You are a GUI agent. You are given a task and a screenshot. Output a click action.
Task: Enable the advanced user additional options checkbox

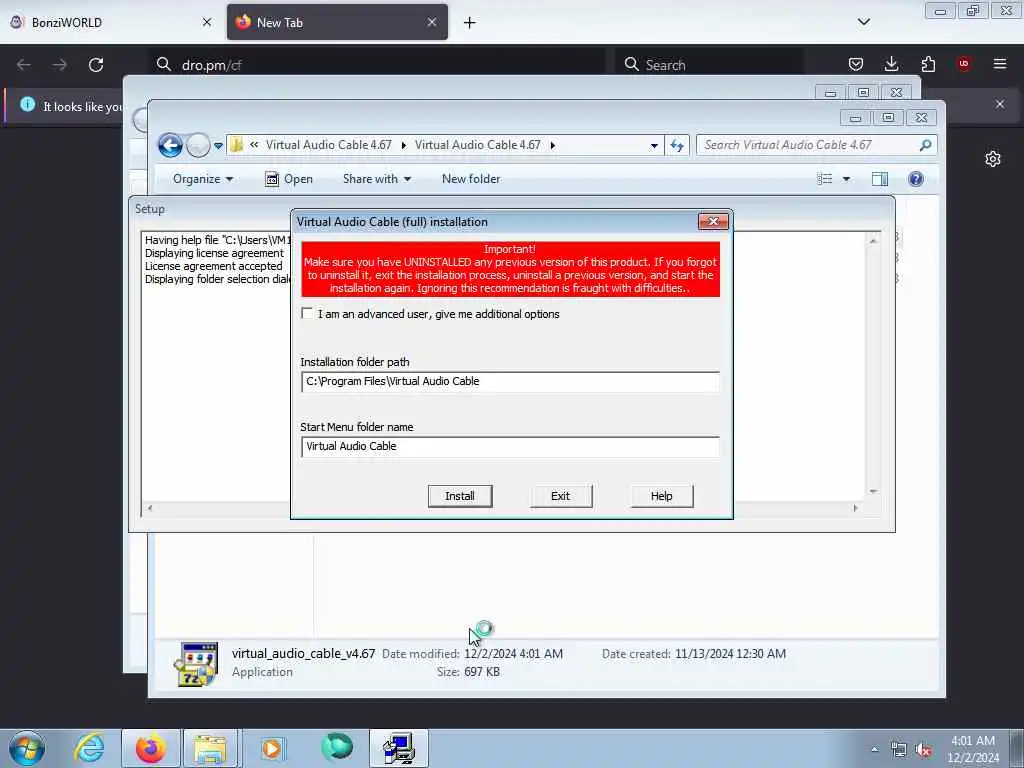point(307,313)
